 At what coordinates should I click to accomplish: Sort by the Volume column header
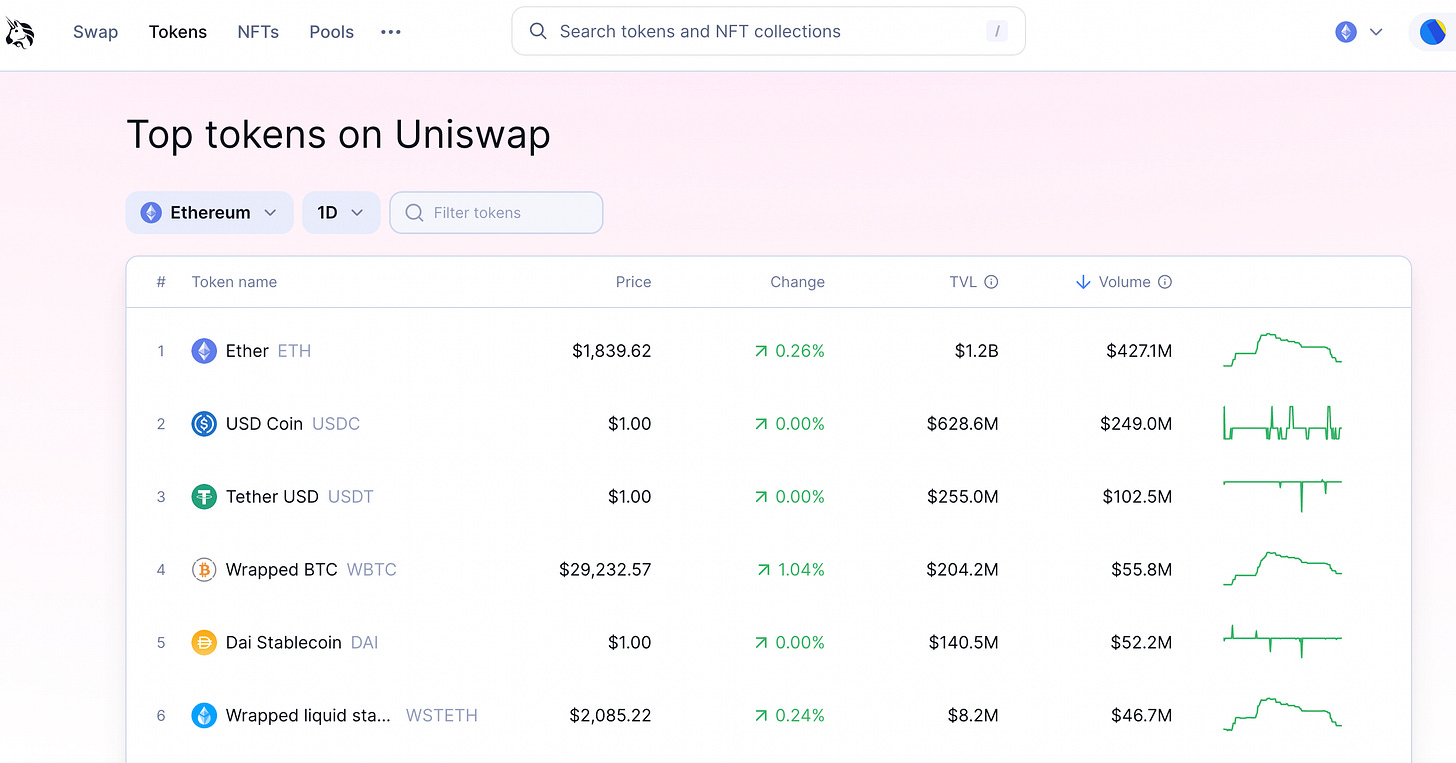coord(1124,282)
